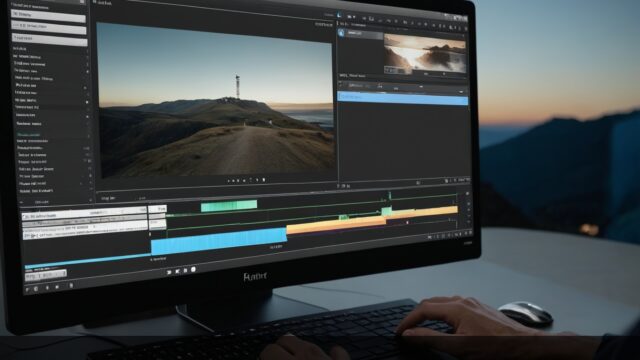Toggle the small button beside the second track
The width and height of the screenshot is (640, 360).
click(x=158, y=223)
